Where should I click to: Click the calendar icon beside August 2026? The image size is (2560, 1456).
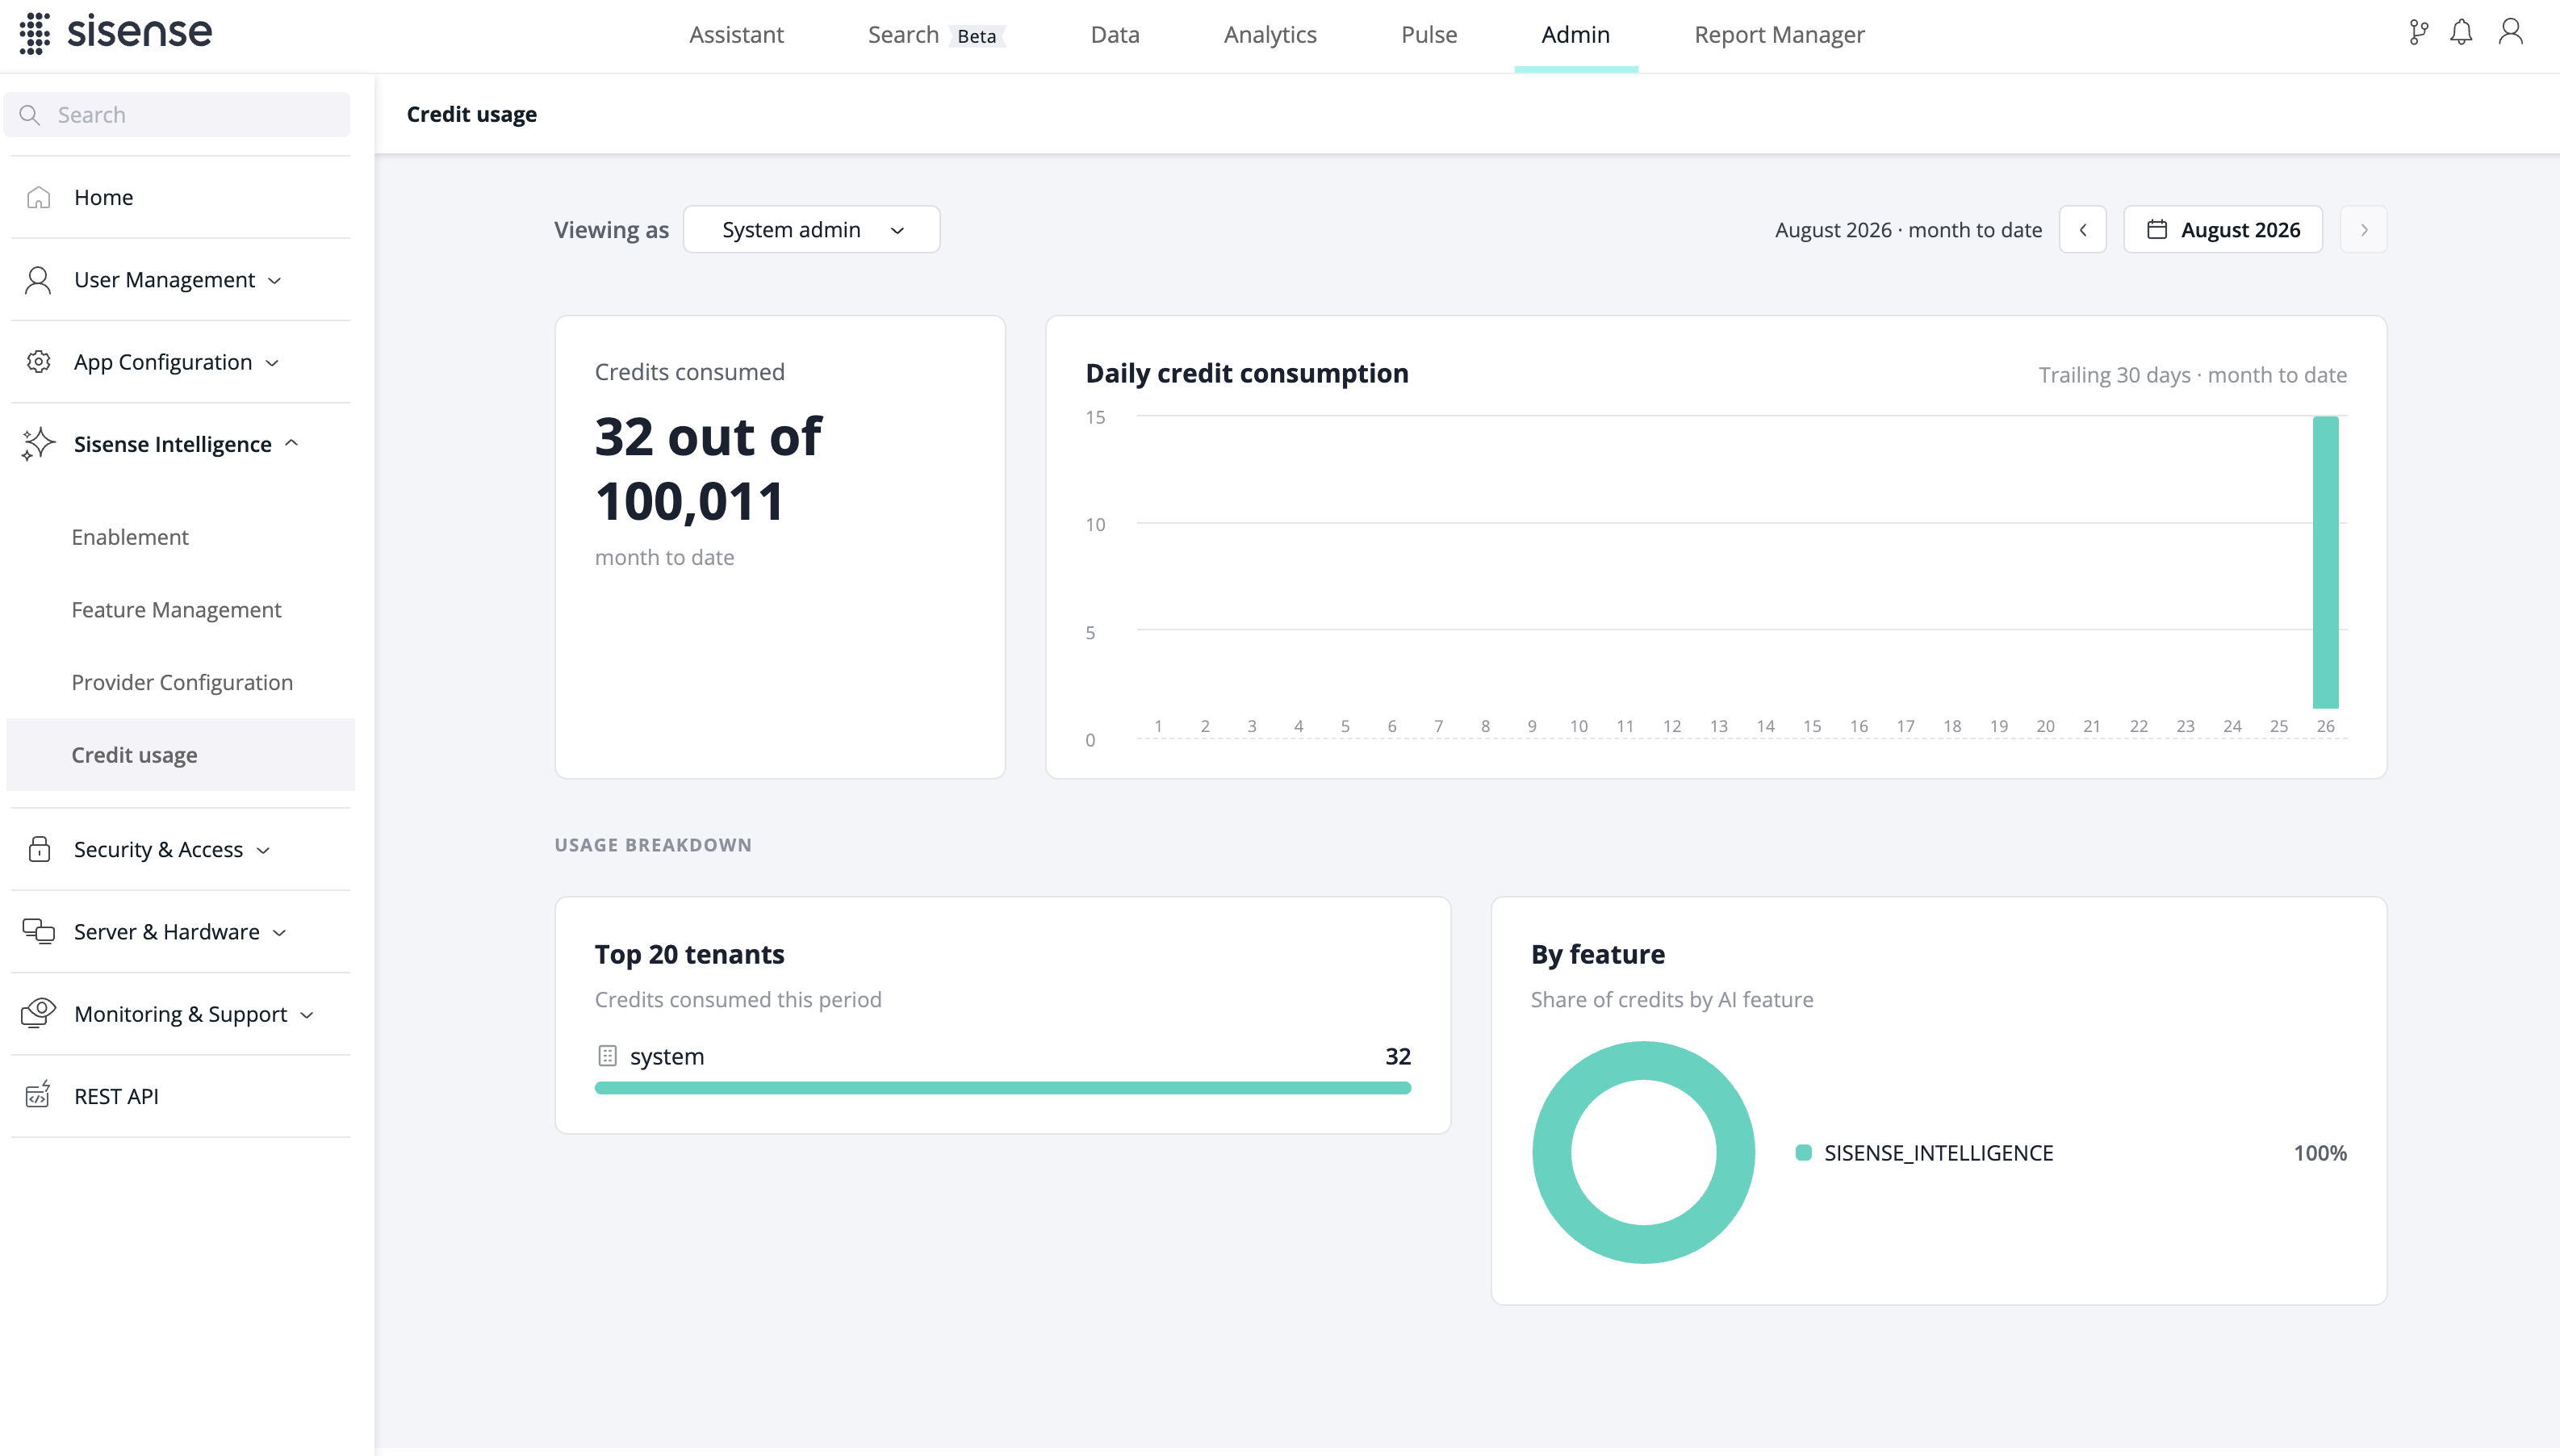[2157, 230]
